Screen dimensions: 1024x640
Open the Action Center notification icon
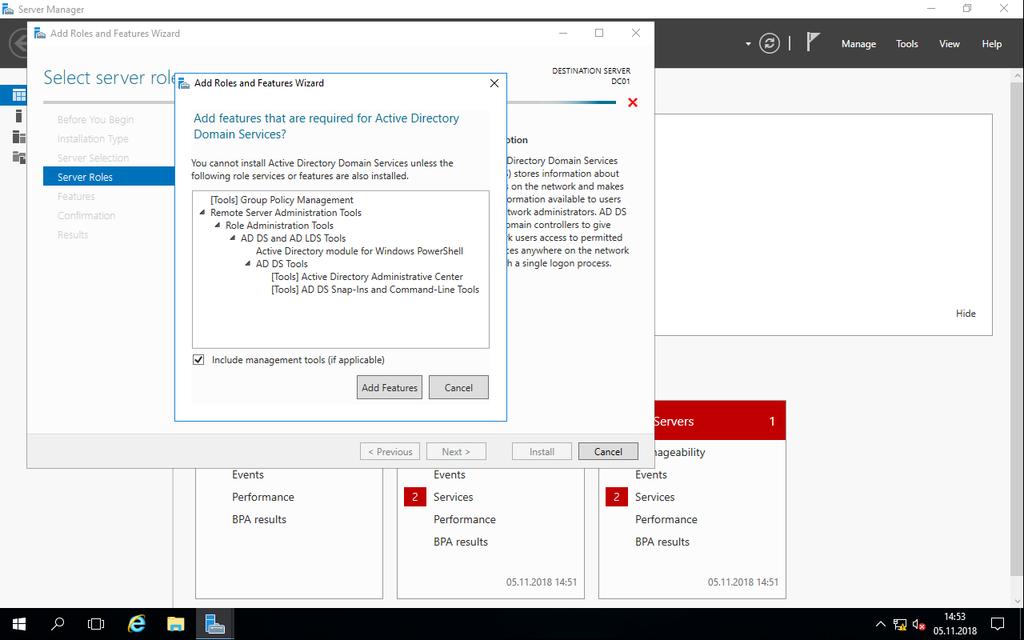click(x=997, y=624)
